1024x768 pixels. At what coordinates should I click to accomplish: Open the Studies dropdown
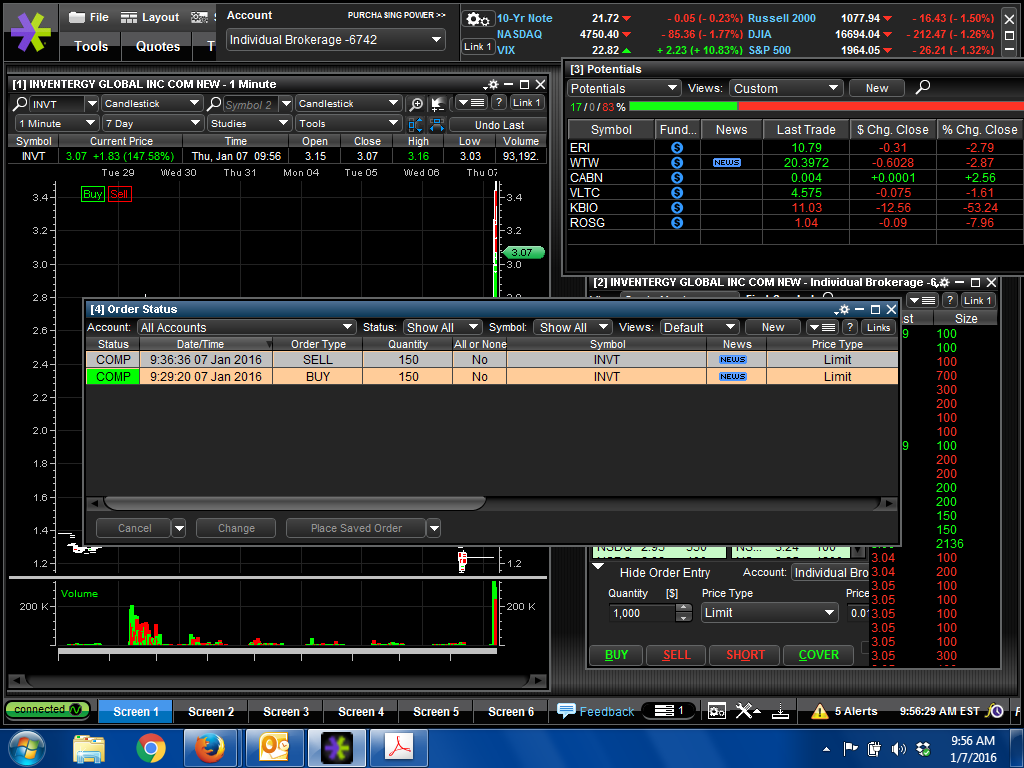click(x=248, y=123)
